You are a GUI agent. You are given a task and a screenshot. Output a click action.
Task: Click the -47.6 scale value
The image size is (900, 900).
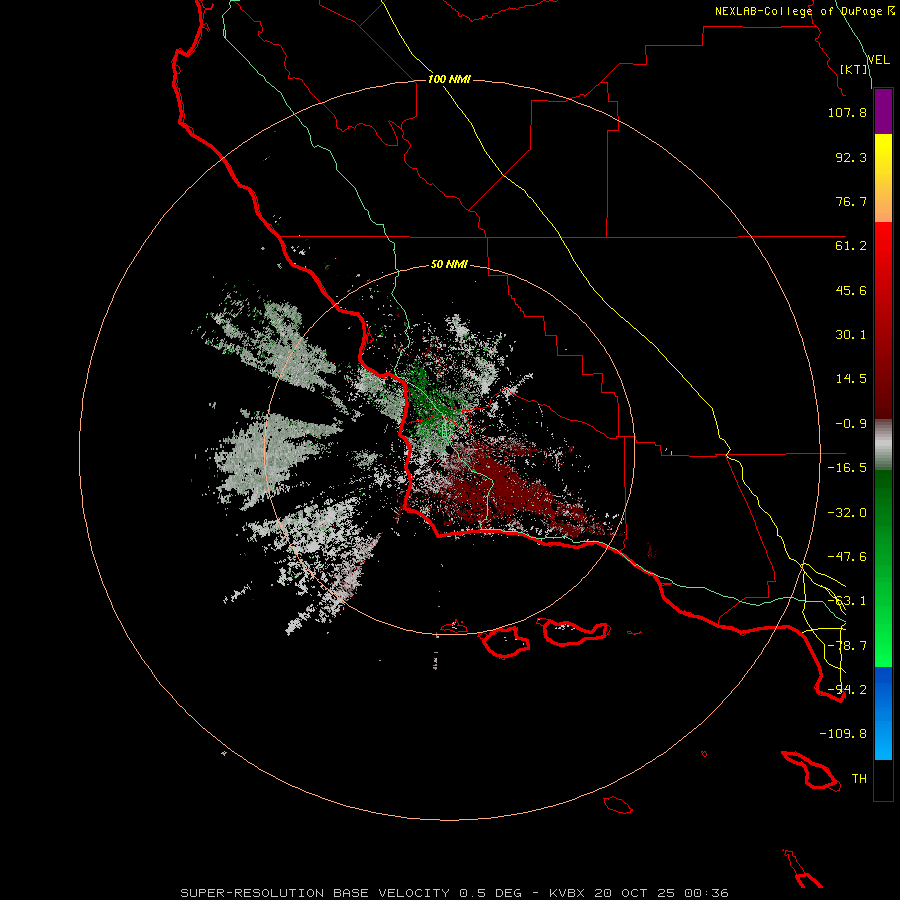[847, 557]
